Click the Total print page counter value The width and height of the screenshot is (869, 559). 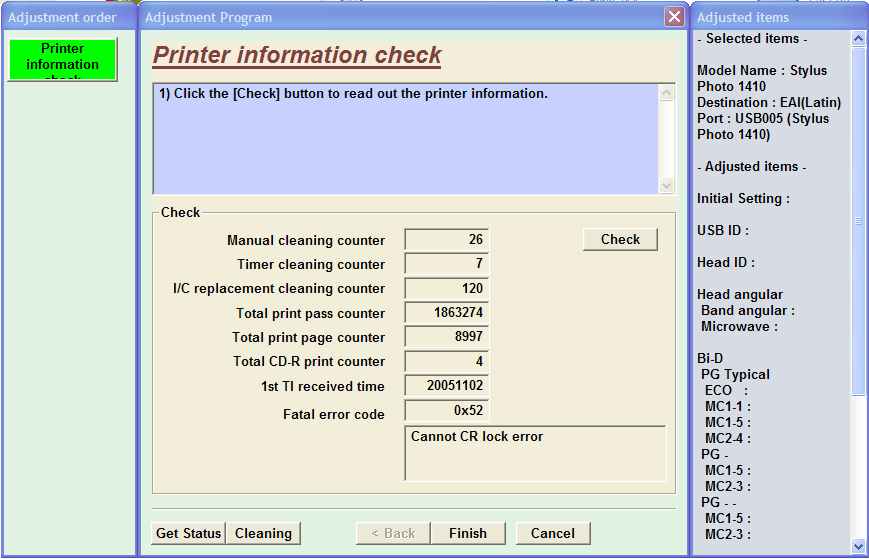(447, 336)
